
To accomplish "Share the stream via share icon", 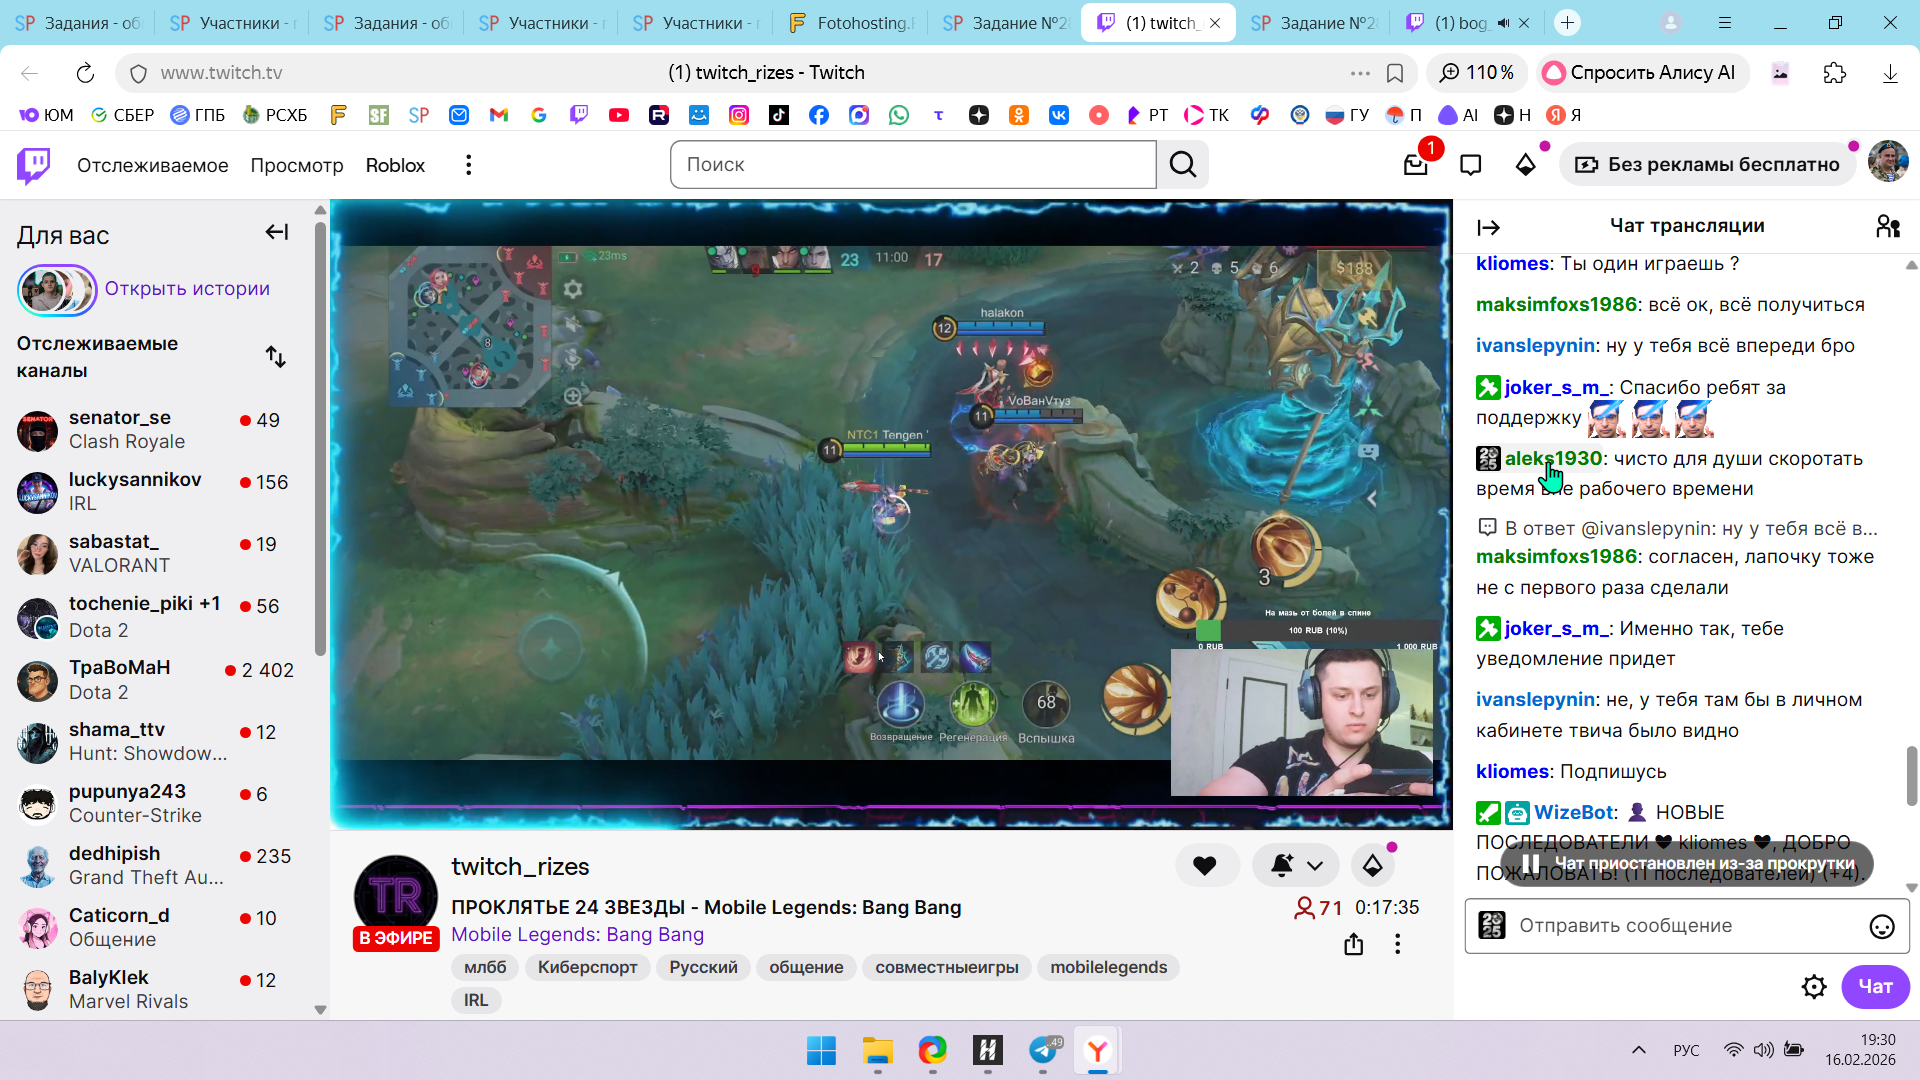I will pyautogui.click(x=1353, y=944).
